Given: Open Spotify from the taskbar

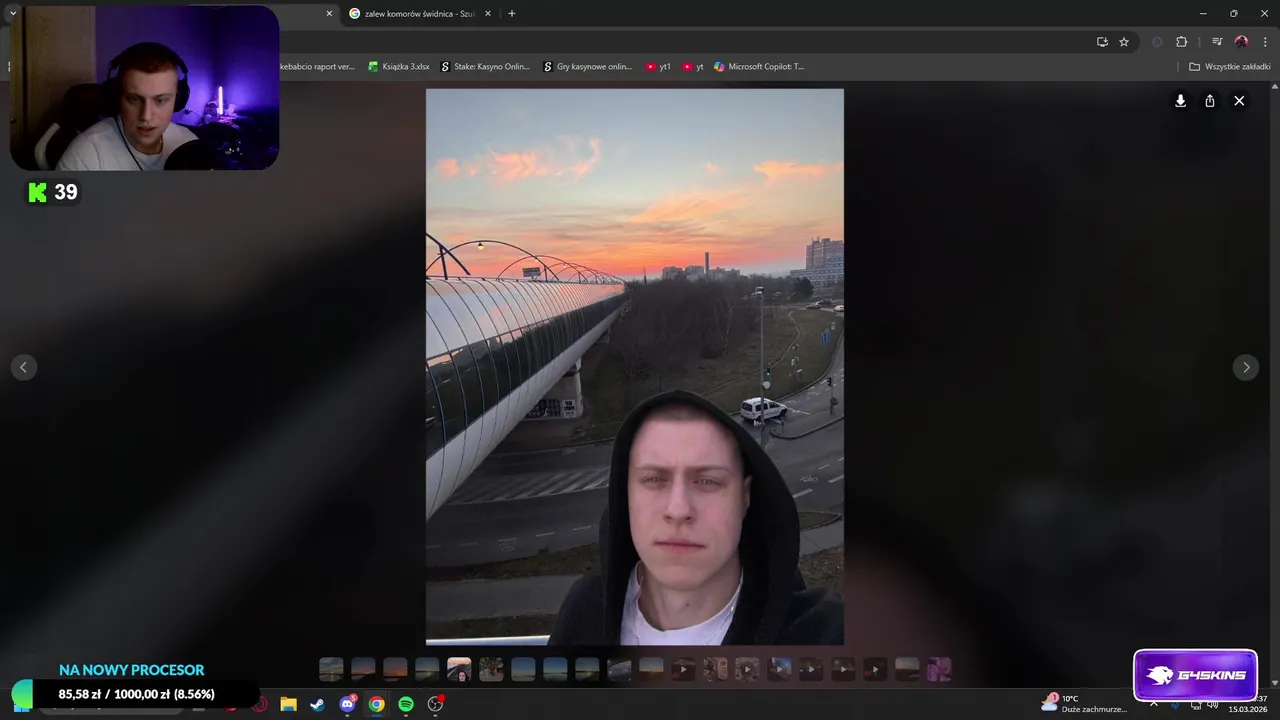Looking at the screenshot, I should point(406,704).
